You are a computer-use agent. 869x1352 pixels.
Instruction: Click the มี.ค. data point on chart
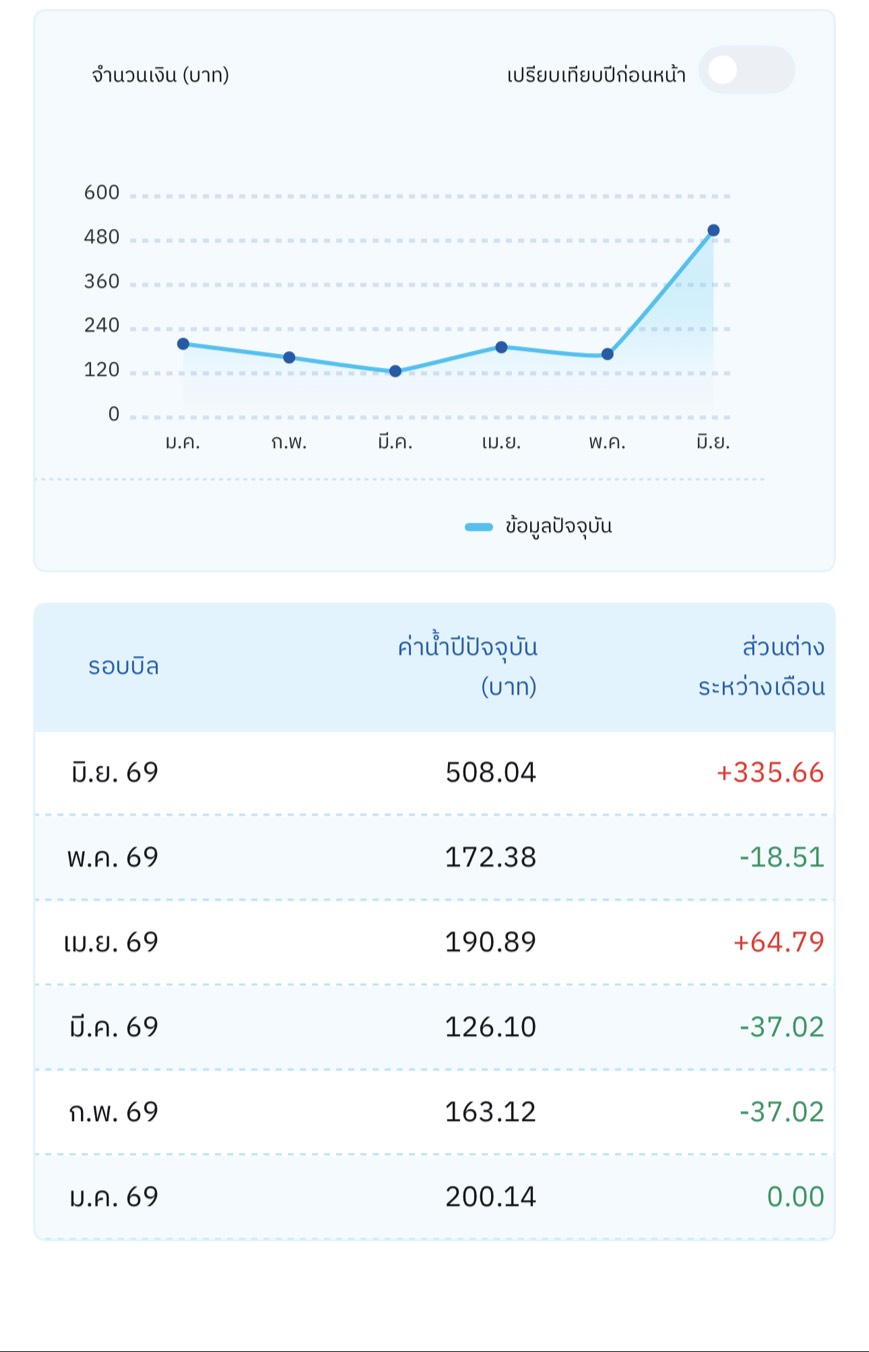(395, 371)
